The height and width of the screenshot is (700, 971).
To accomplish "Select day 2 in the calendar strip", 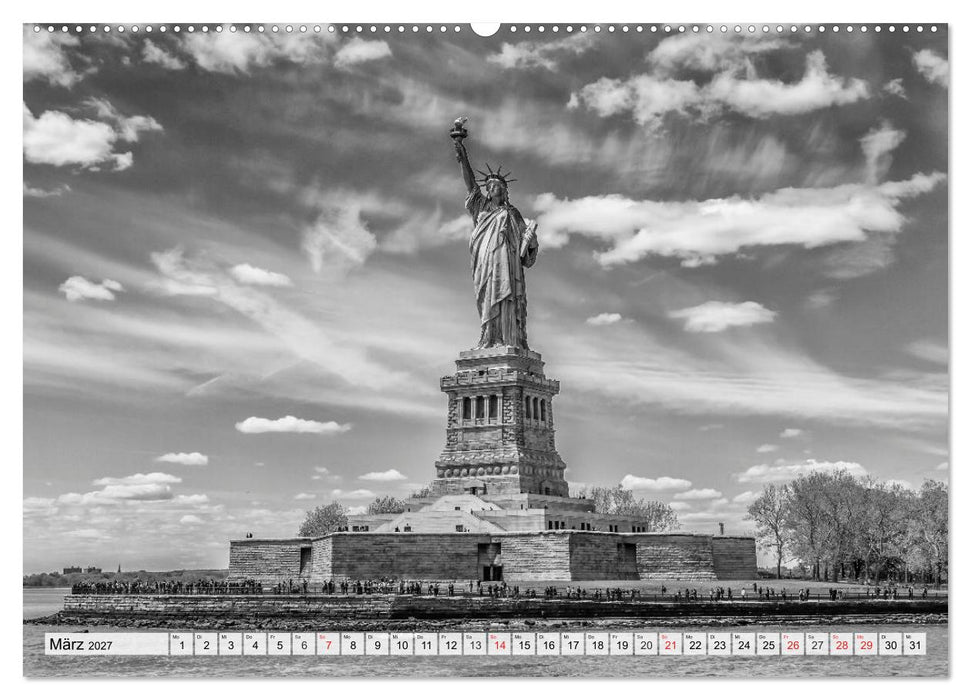I will point(206,644).
